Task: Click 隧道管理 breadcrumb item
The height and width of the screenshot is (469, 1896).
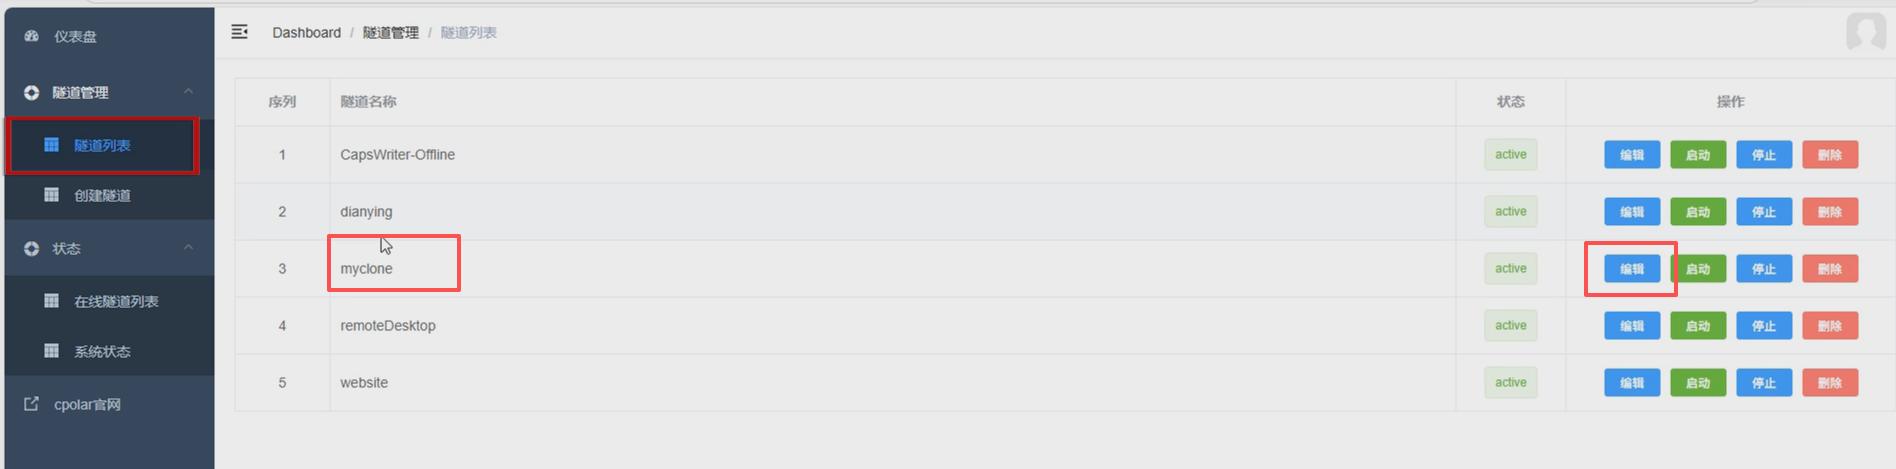Action: [x=391, y=33]
